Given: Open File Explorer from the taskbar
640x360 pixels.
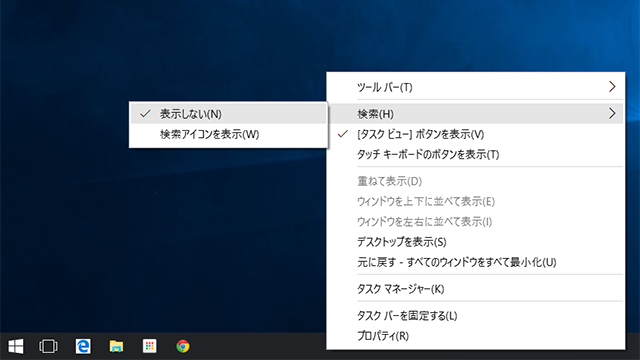Looking at the screenshot, I should 116,347.
